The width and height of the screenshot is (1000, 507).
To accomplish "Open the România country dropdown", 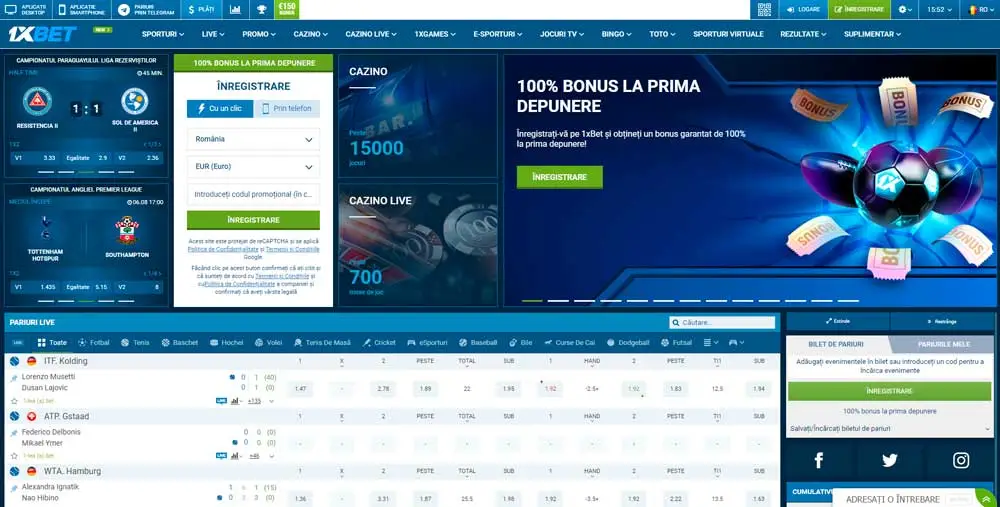I will pos(253,139).
